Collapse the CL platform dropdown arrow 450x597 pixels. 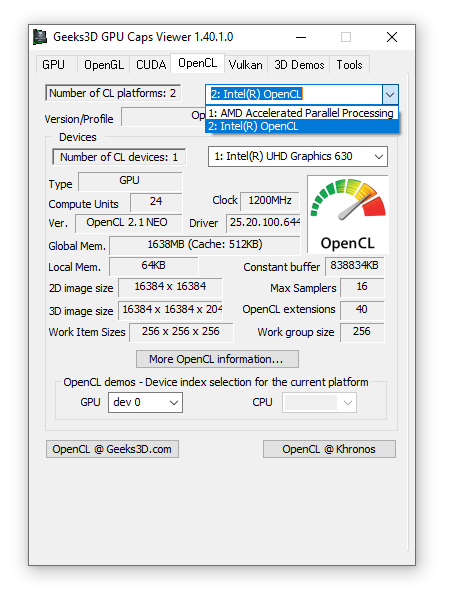(x=390, y=94)
